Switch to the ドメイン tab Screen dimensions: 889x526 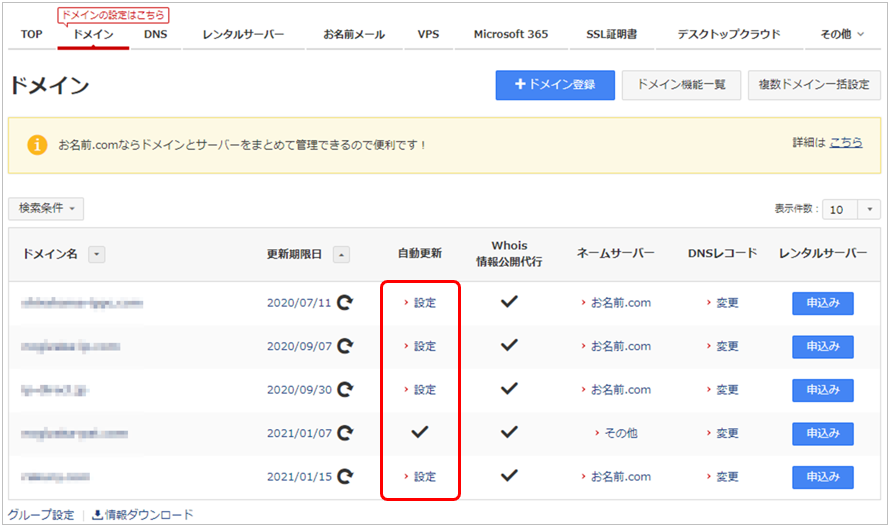point(94,35)
